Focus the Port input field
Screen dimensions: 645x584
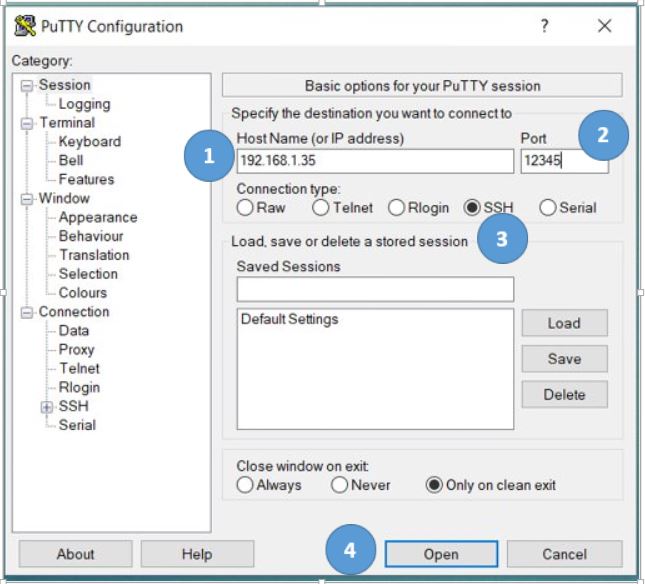(x=564, y=161)
